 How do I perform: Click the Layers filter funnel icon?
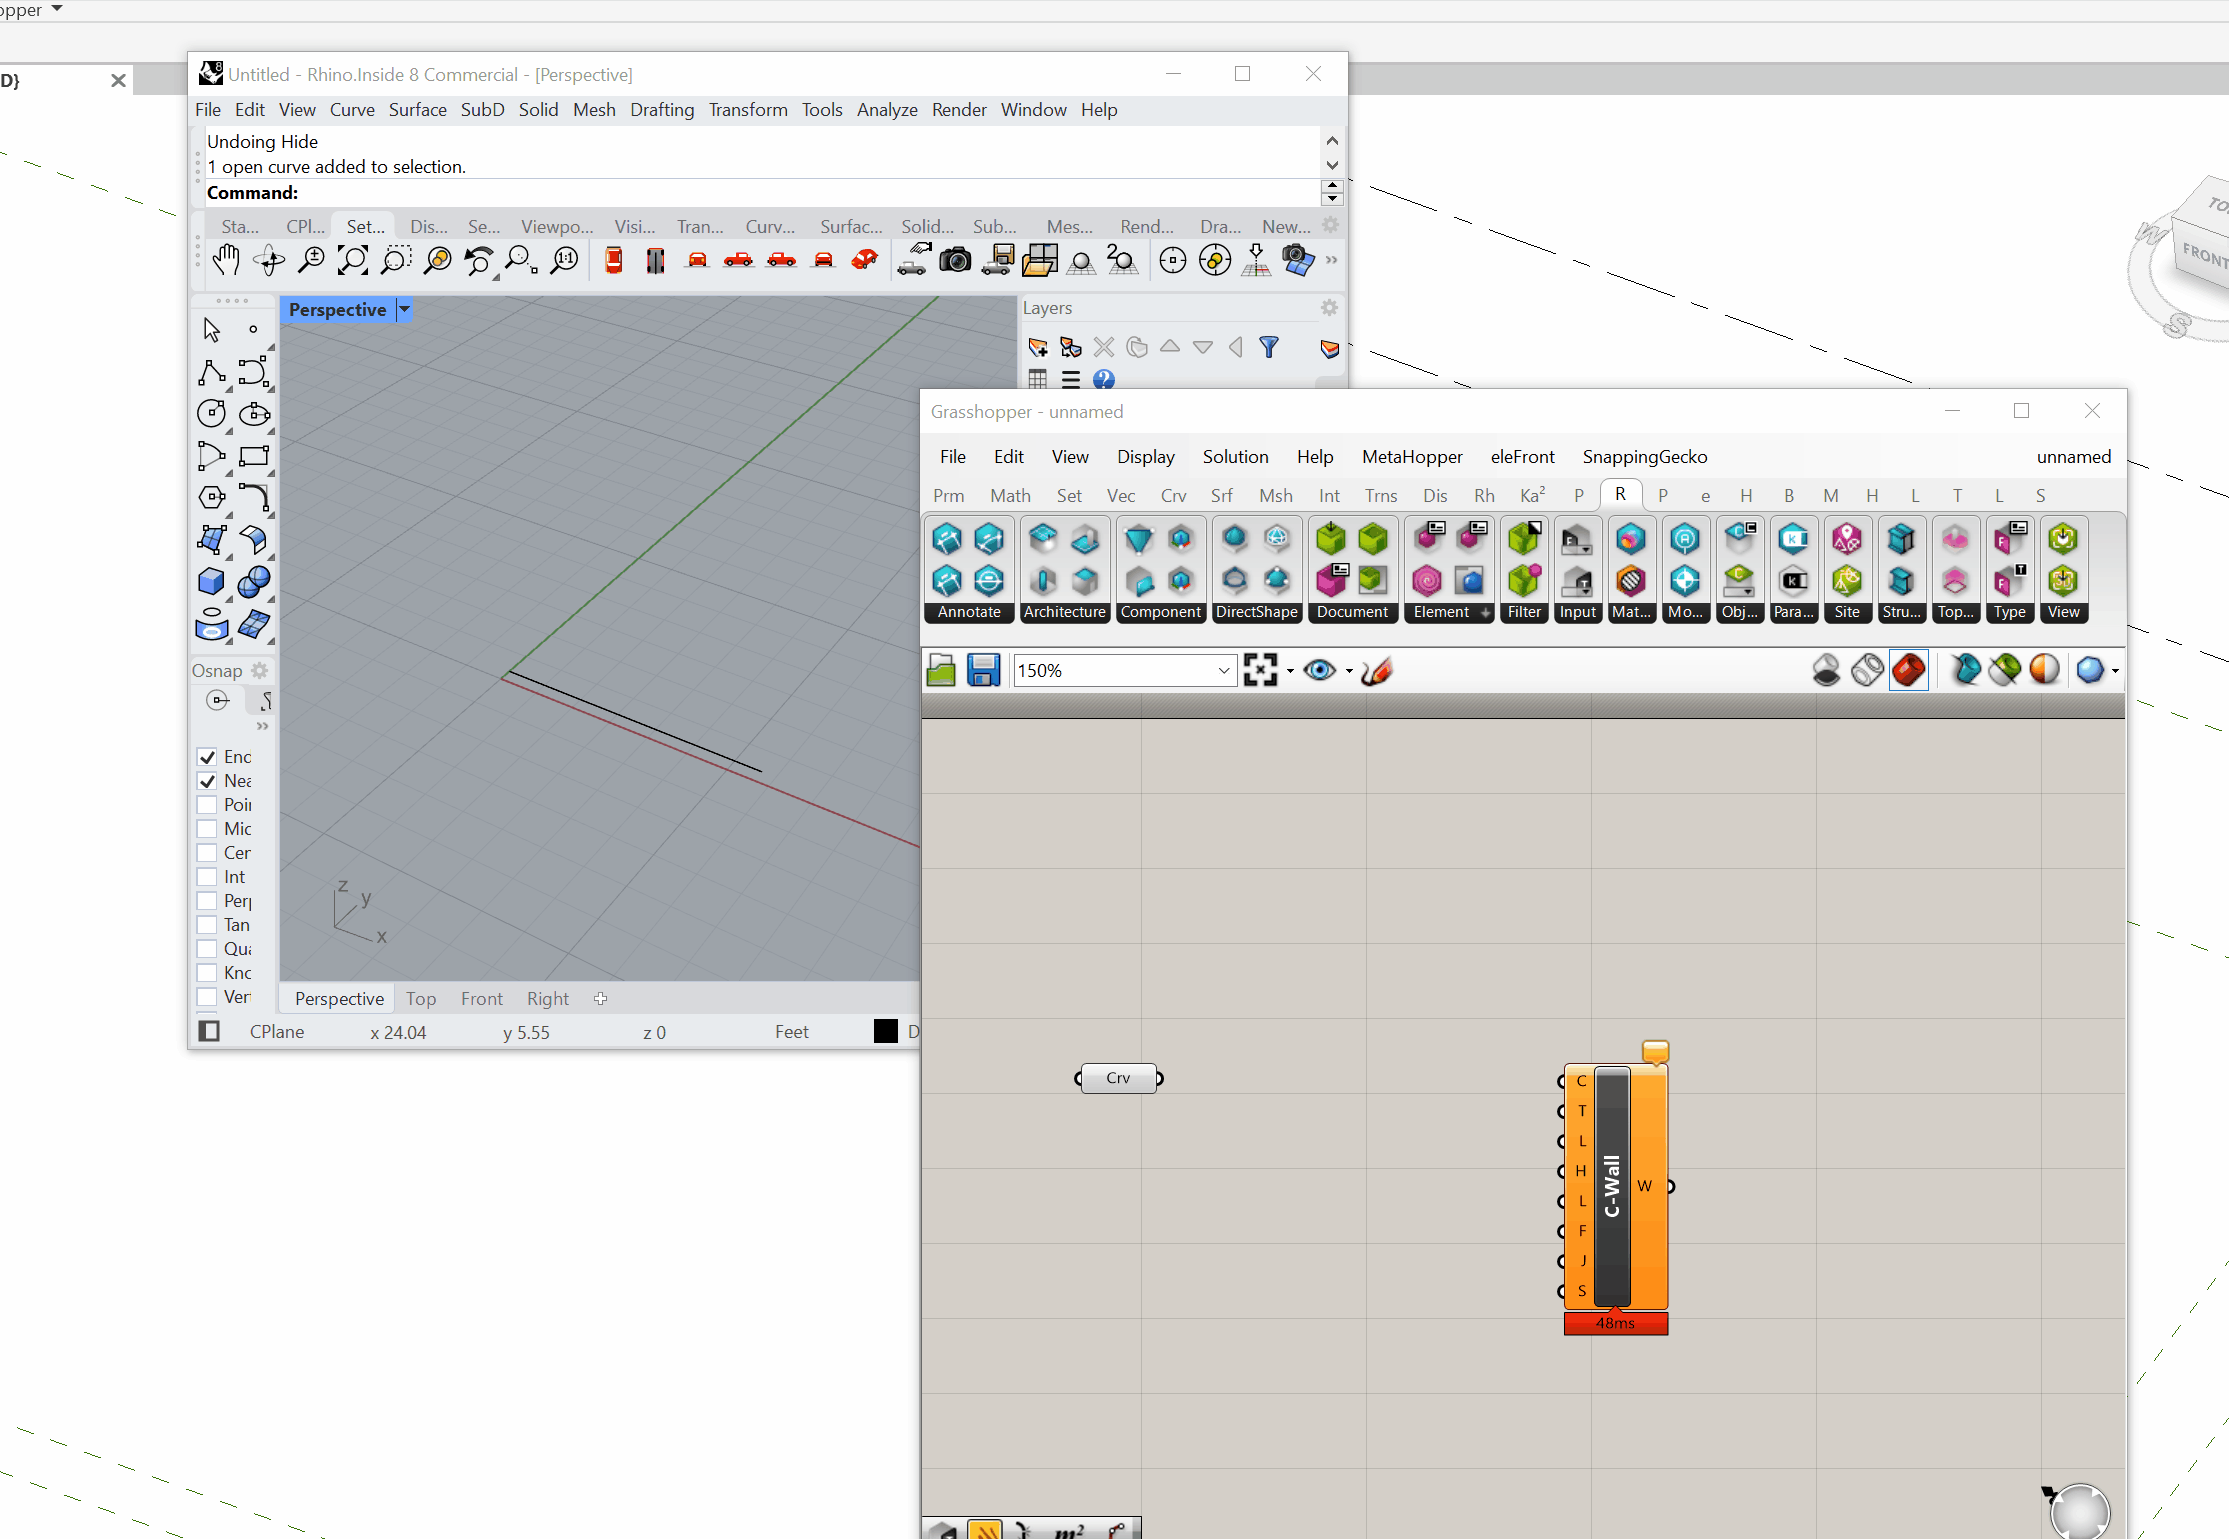tap(1268, 347)
